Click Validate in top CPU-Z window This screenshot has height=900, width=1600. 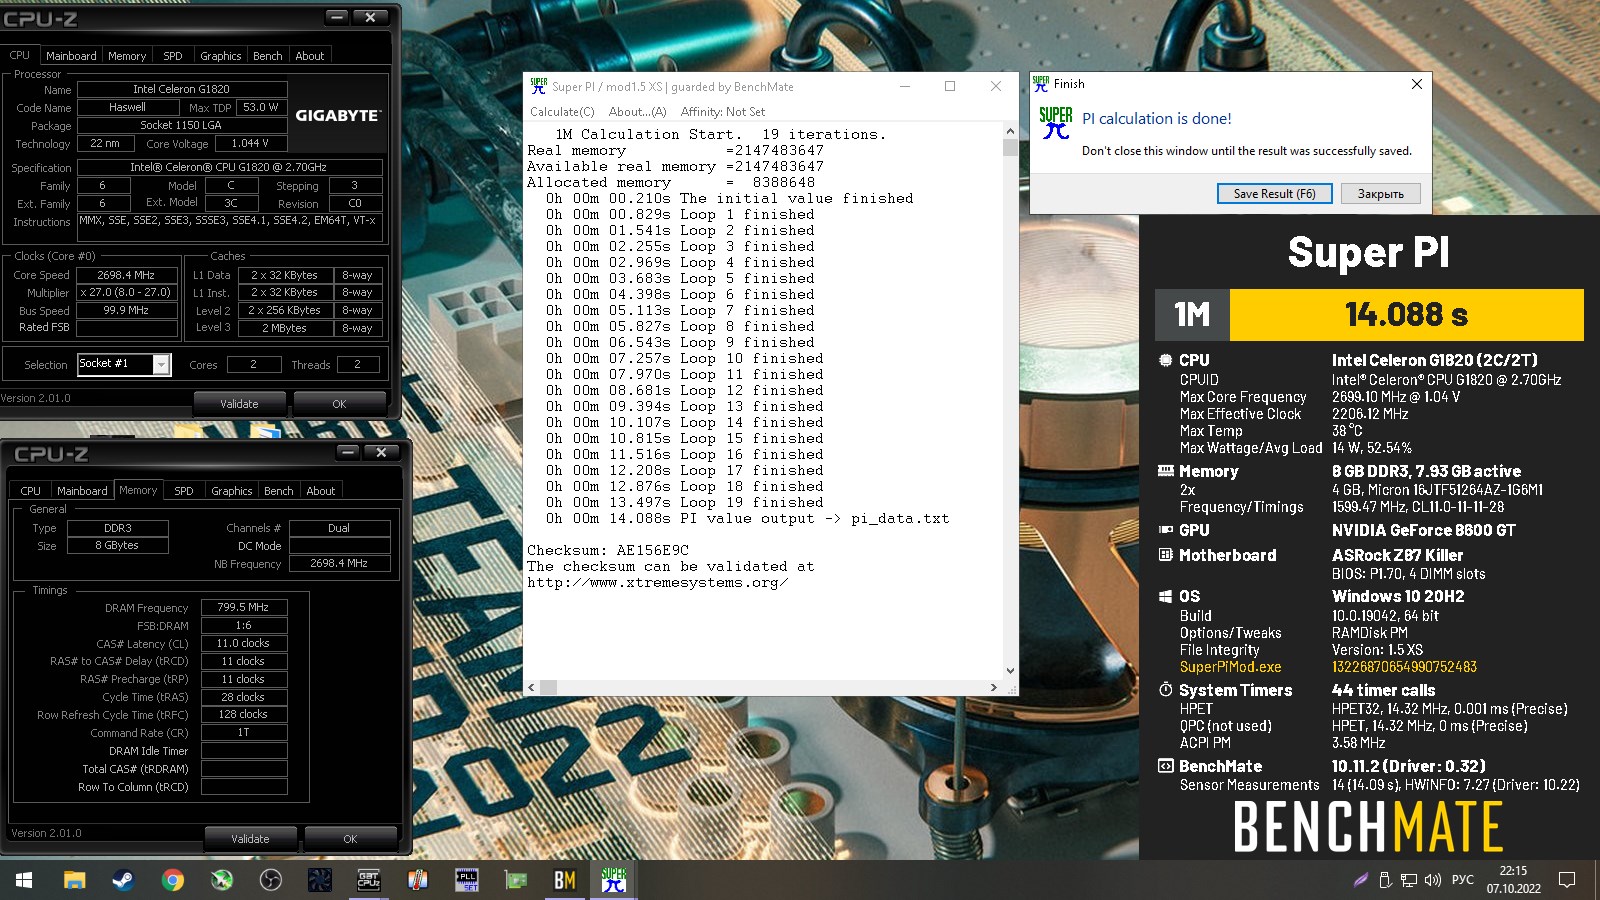click(239, 404)
